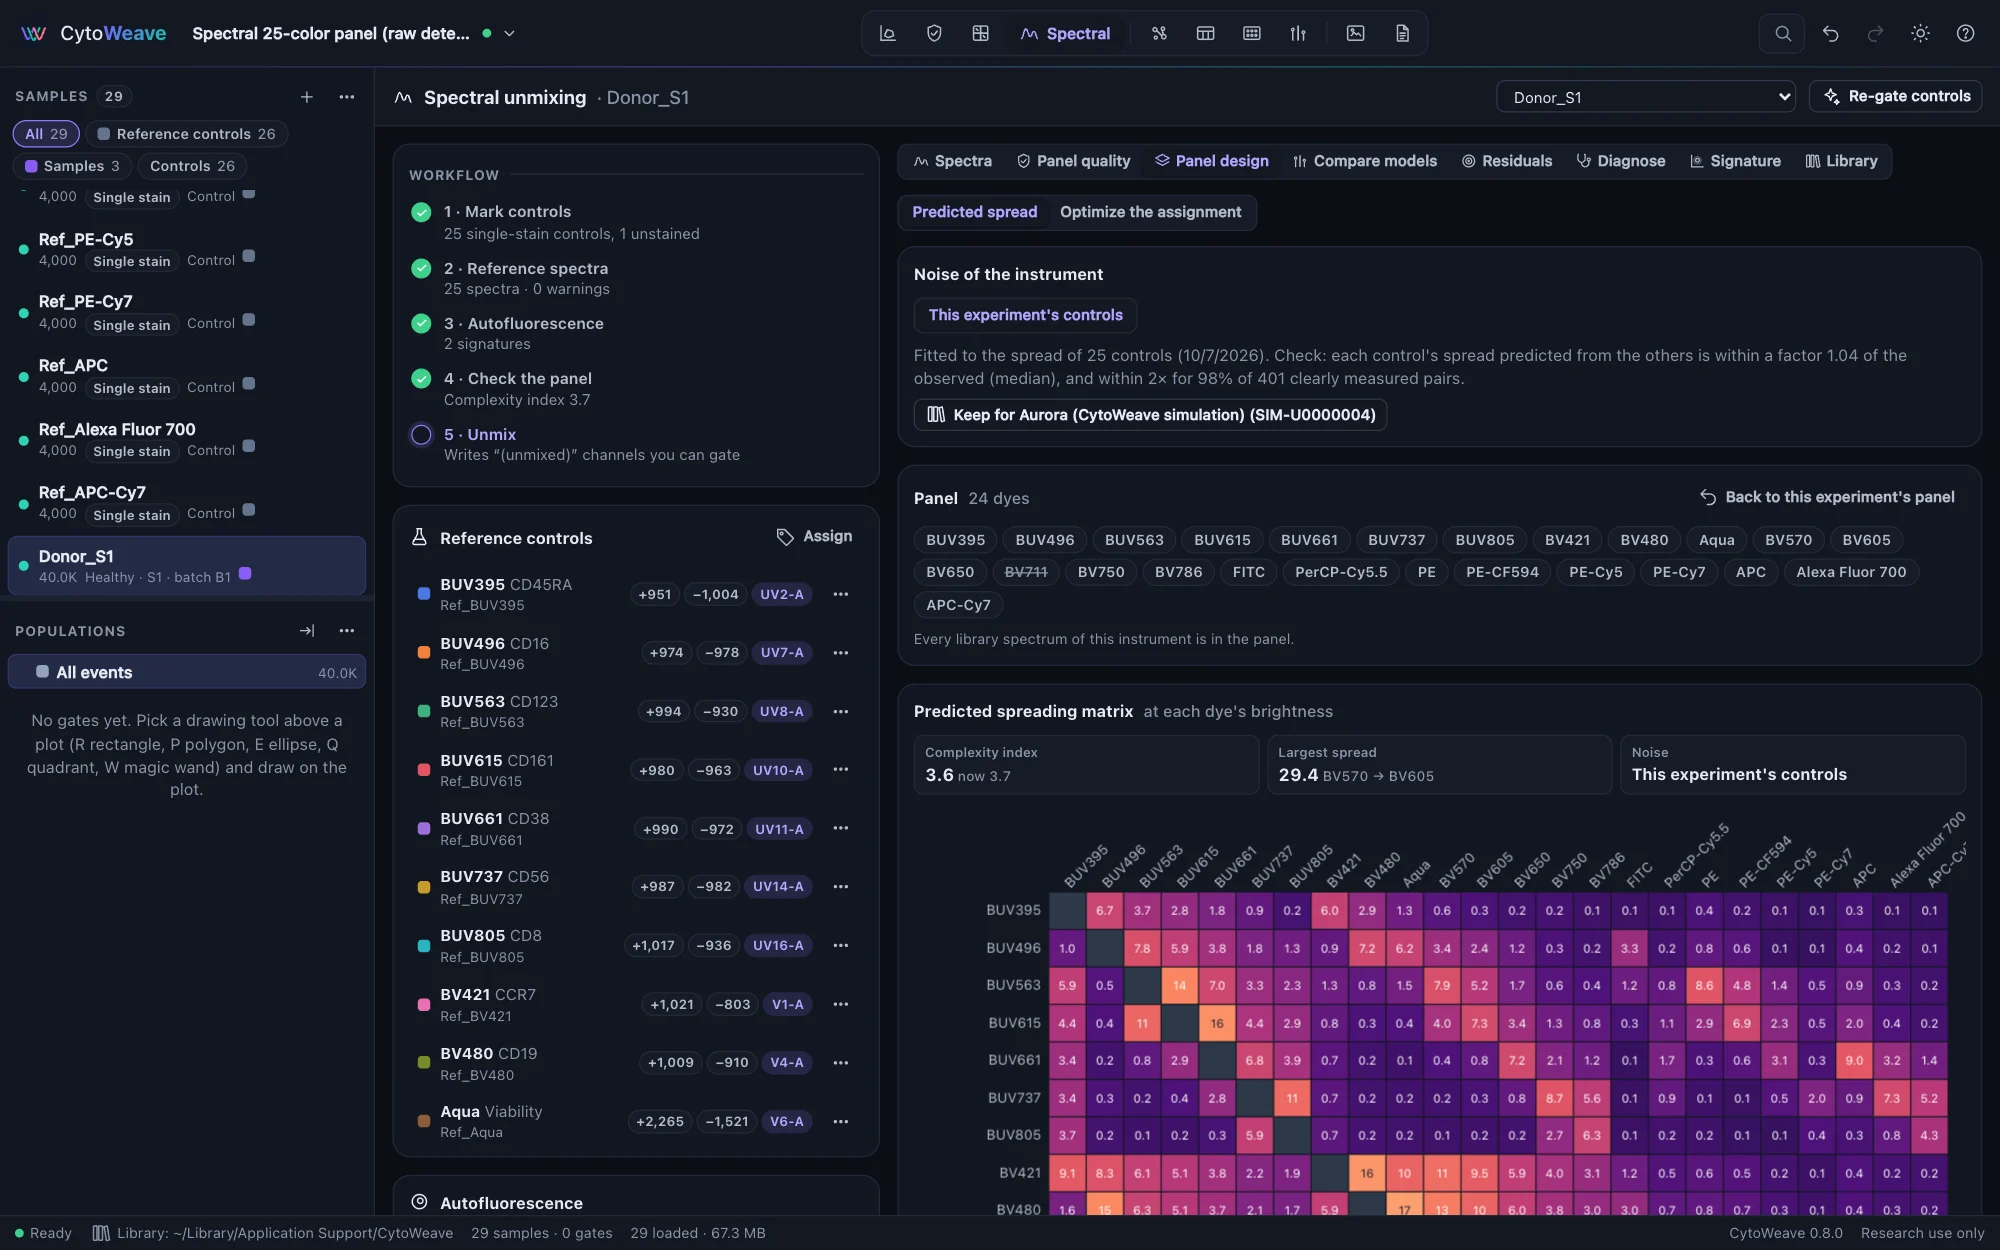Select the Controls 26 filter chip
Image resolution: width=2000 pixels, height=1250 pixels.
click(x=192, y=166)
